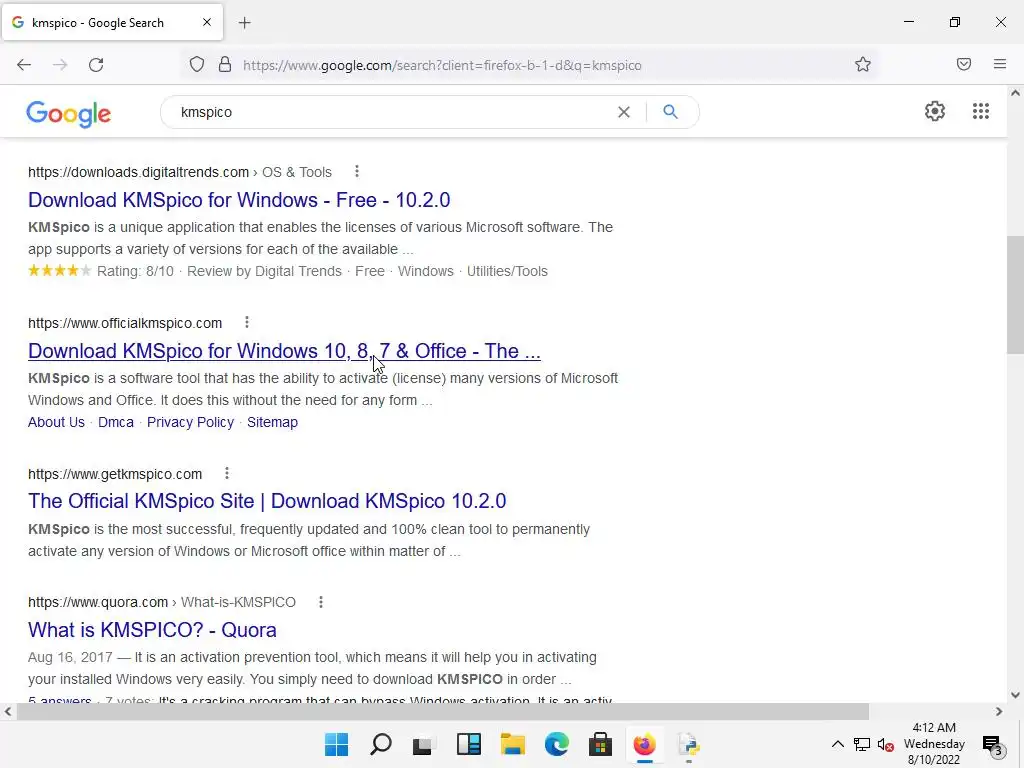
Task: Open Google quick settings gear
Action: point(935,111)
